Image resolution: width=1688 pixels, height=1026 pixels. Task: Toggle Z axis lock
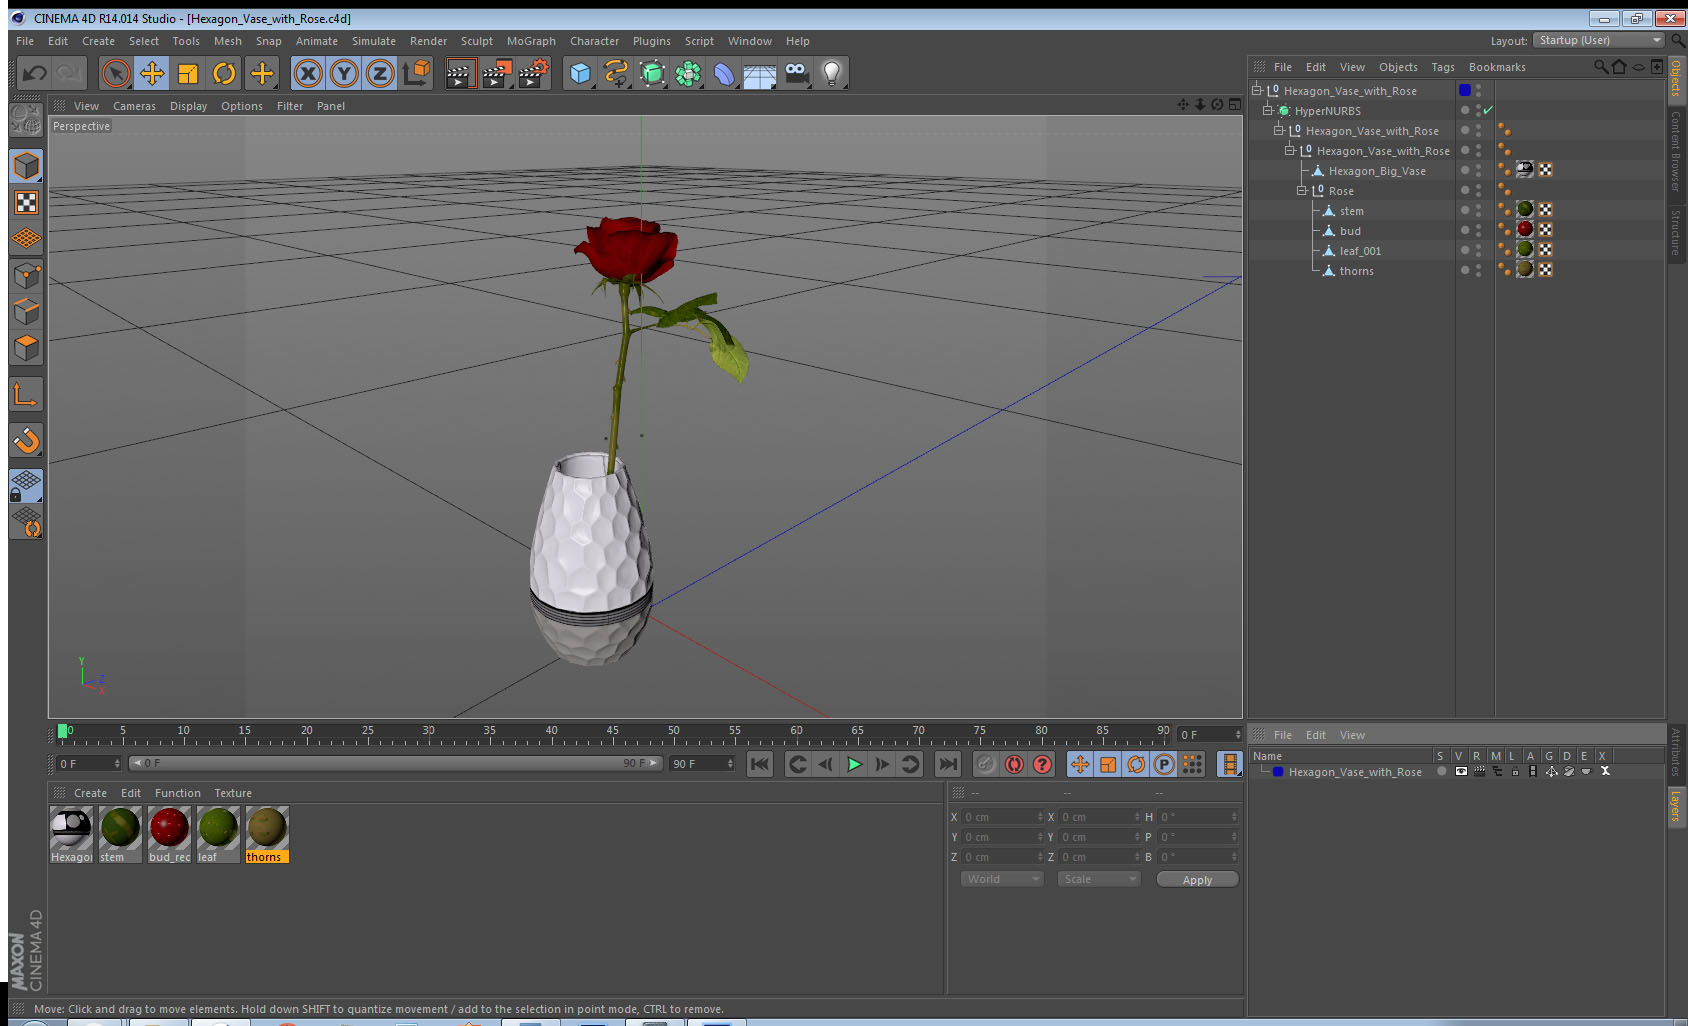point(380,73)
